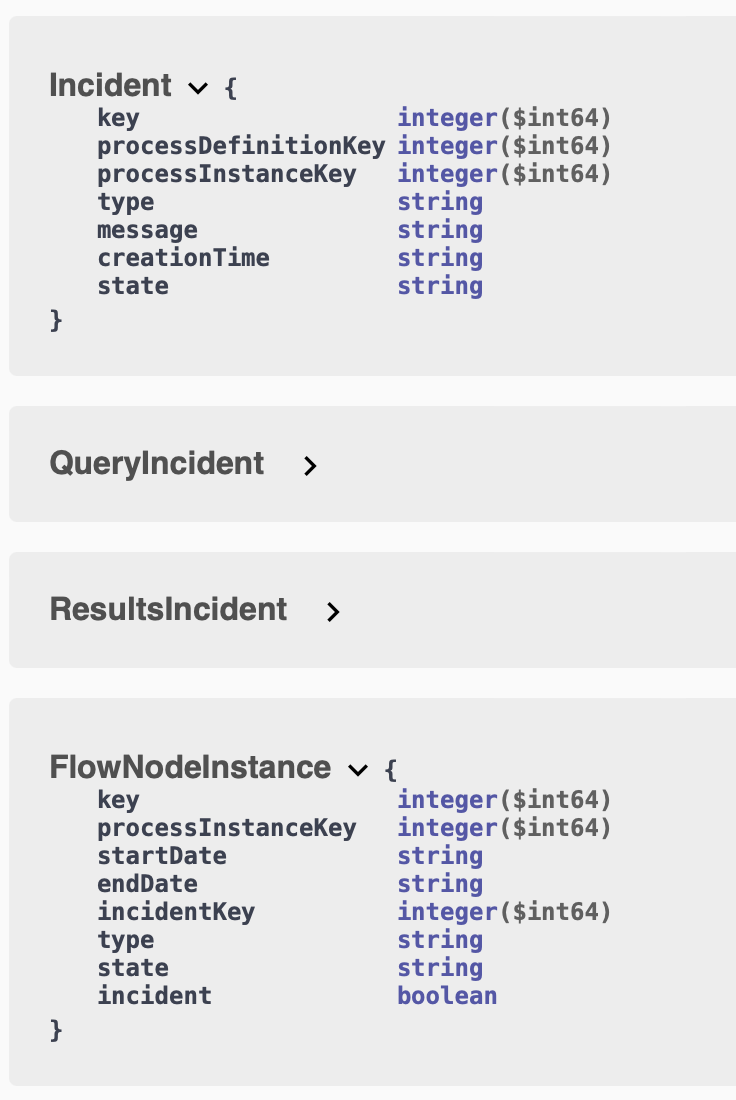Click the state field of Incident
The width and height of the screenshot is (736, 1100).
(132, 285)
